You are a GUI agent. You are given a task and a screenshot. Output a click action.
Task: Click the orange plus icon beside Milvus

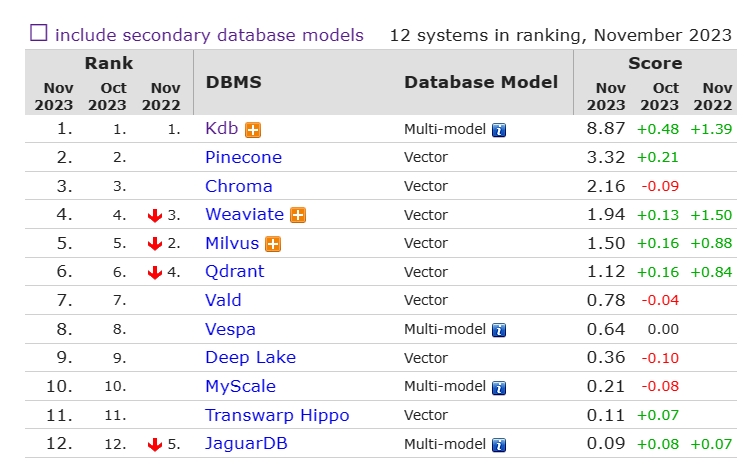tap(273, 244)
